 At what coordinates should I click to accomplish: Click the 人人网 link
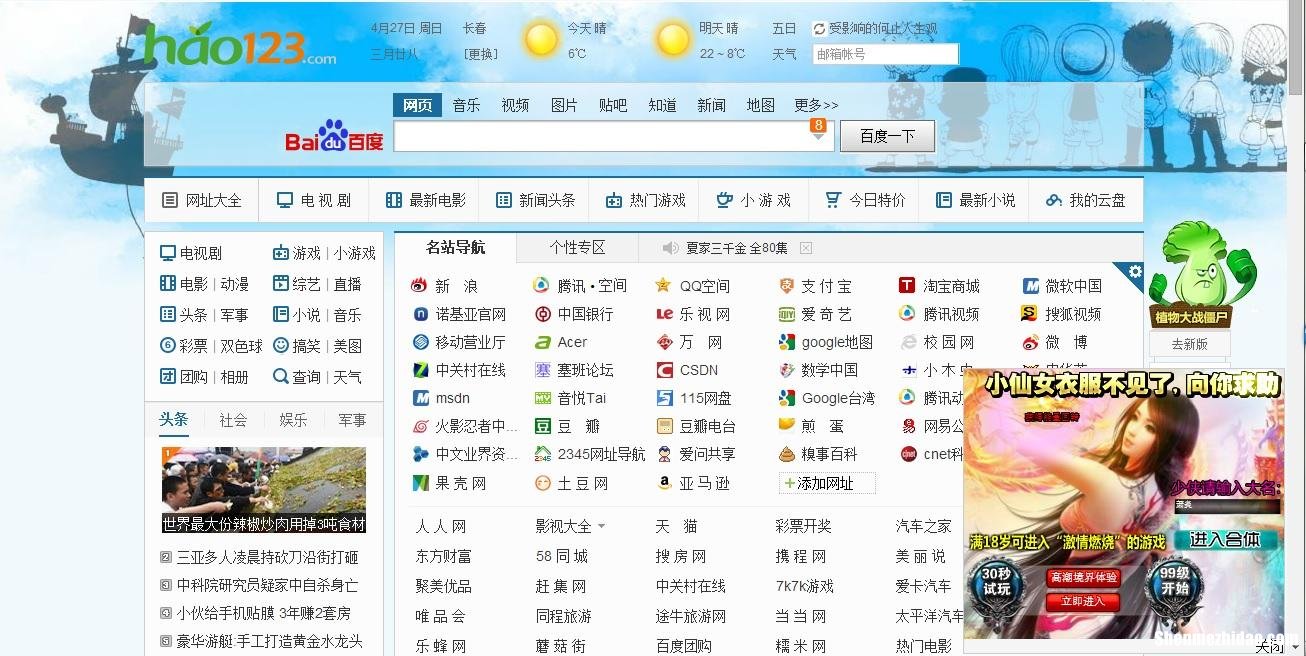441,526
